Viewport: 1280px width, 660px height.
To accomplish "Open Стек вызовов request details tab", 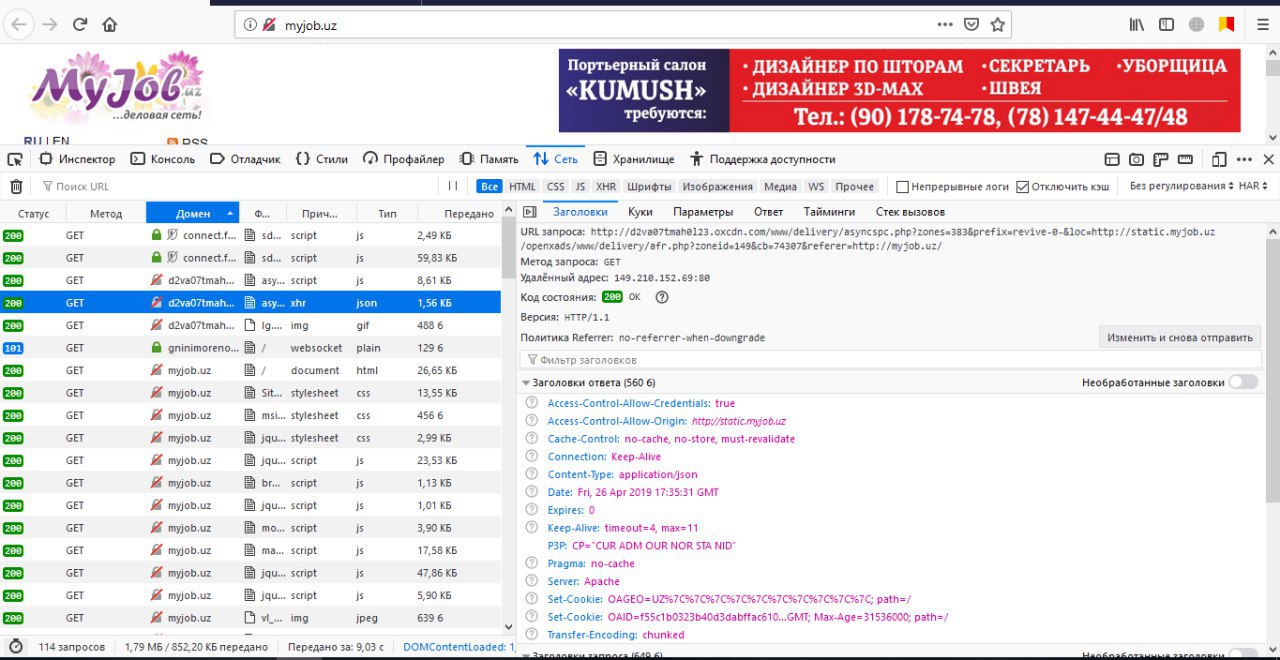I will (910, 212).
